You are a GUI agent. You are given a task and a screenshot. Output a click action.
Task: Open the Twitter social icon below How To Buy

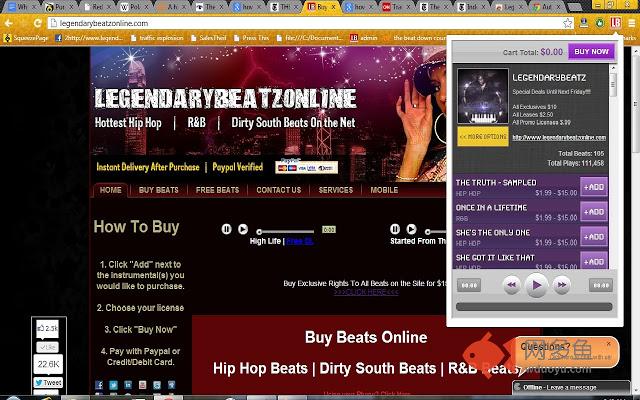tap(113, 385)
